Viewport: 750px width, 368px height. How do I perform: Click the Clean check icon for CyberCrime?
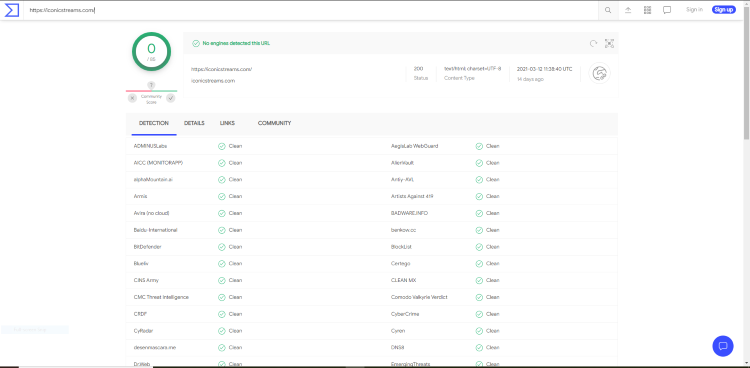tap(479, 314)
